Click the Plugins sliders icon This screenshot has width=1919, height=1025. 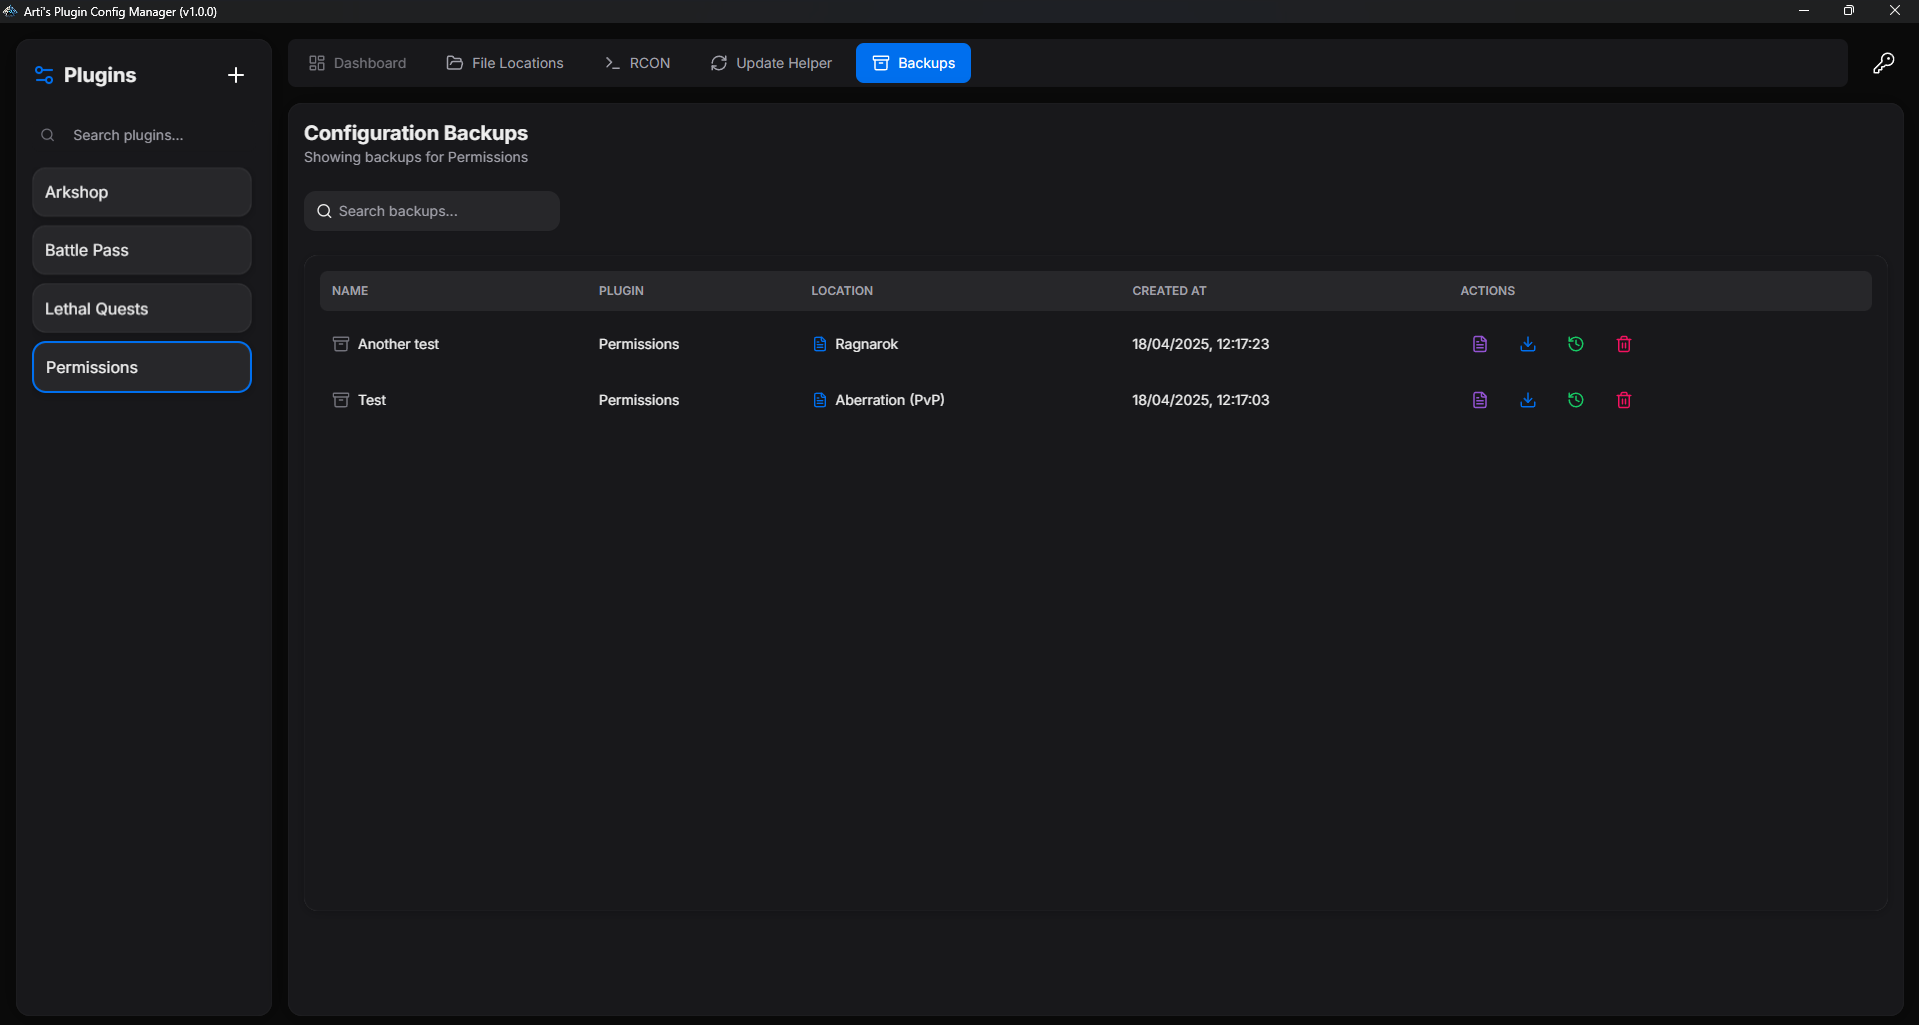click(44, 75)
